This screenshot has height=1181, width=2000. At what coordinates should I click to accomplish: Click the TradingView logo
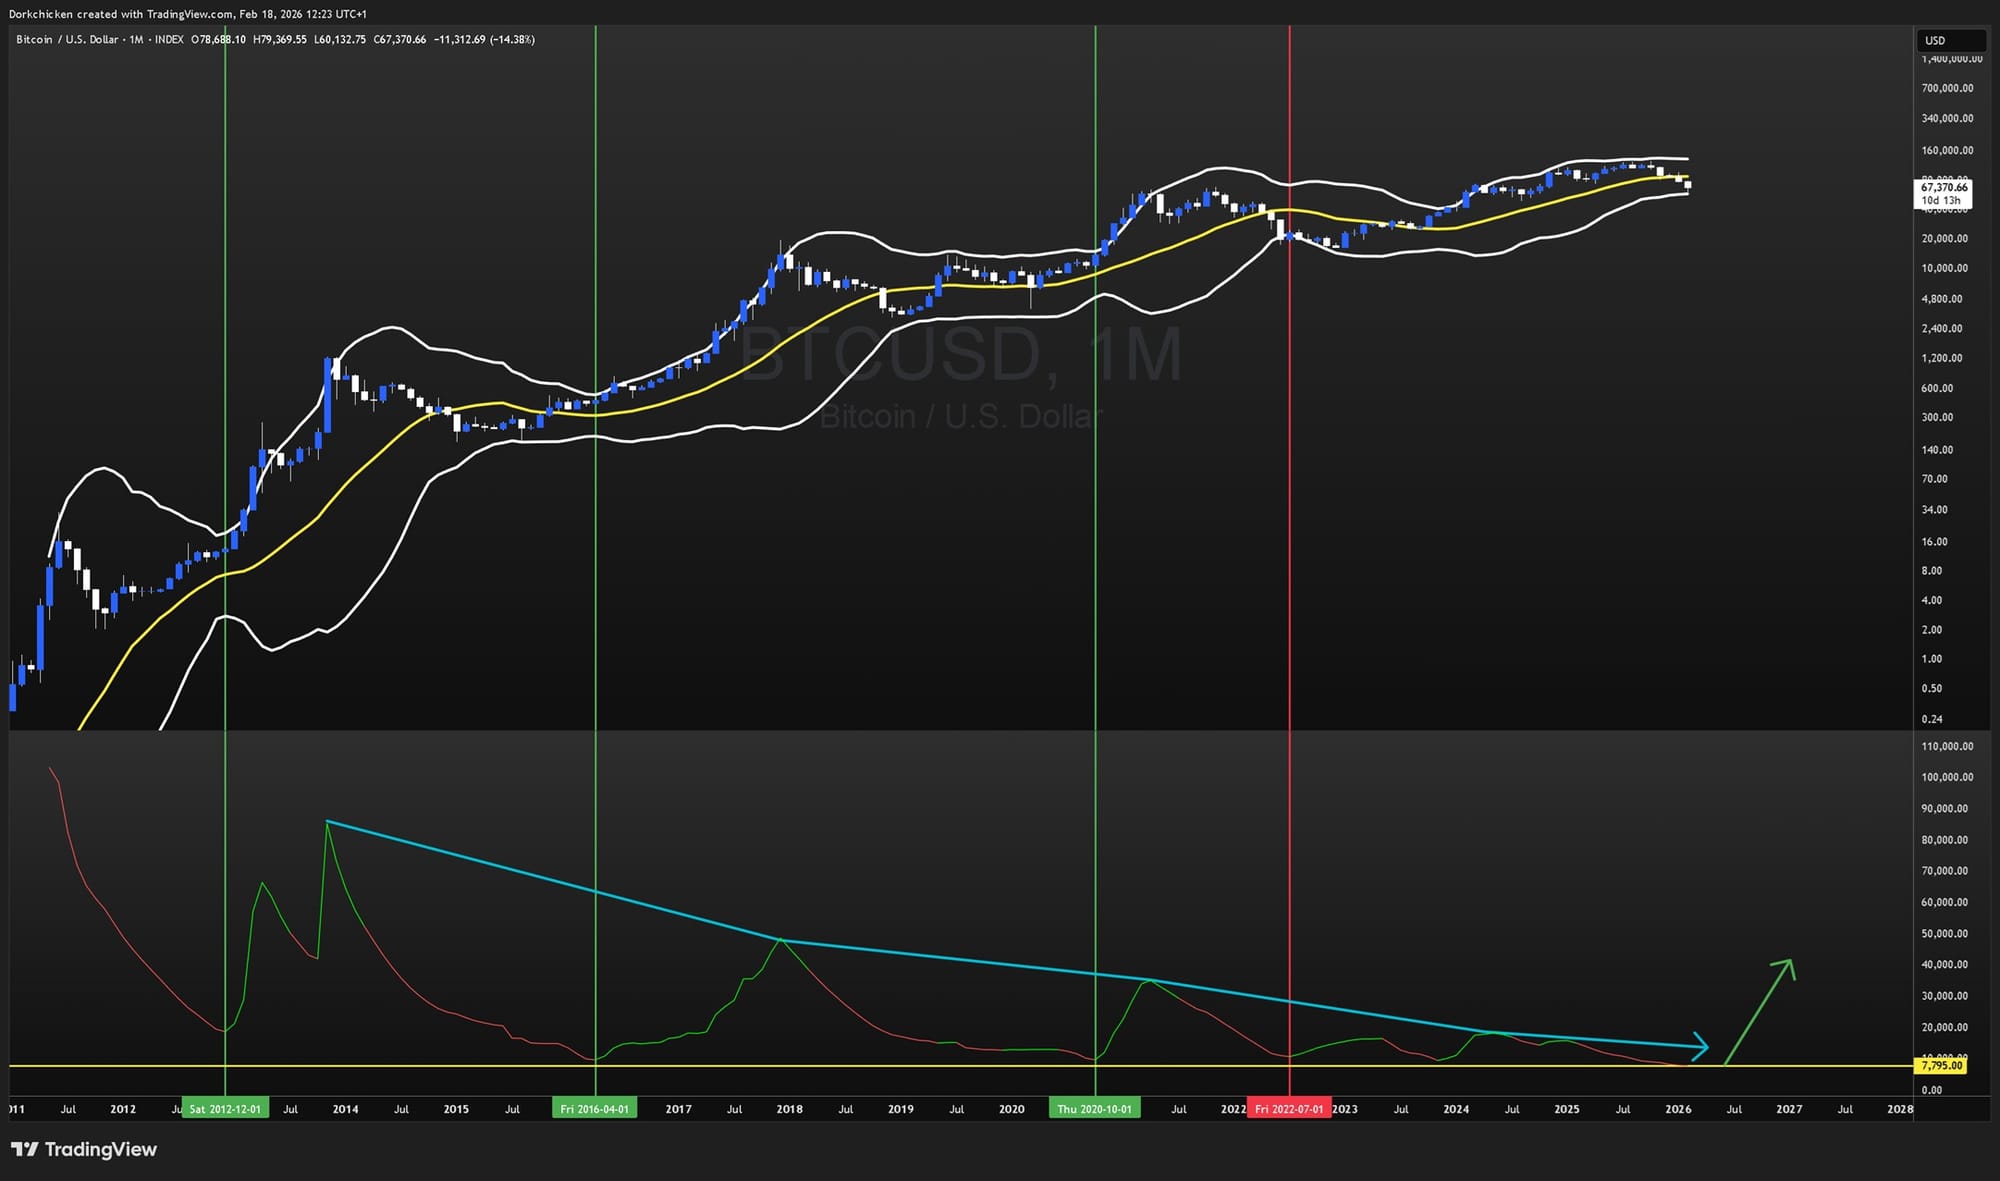[x=83, y=1150]
